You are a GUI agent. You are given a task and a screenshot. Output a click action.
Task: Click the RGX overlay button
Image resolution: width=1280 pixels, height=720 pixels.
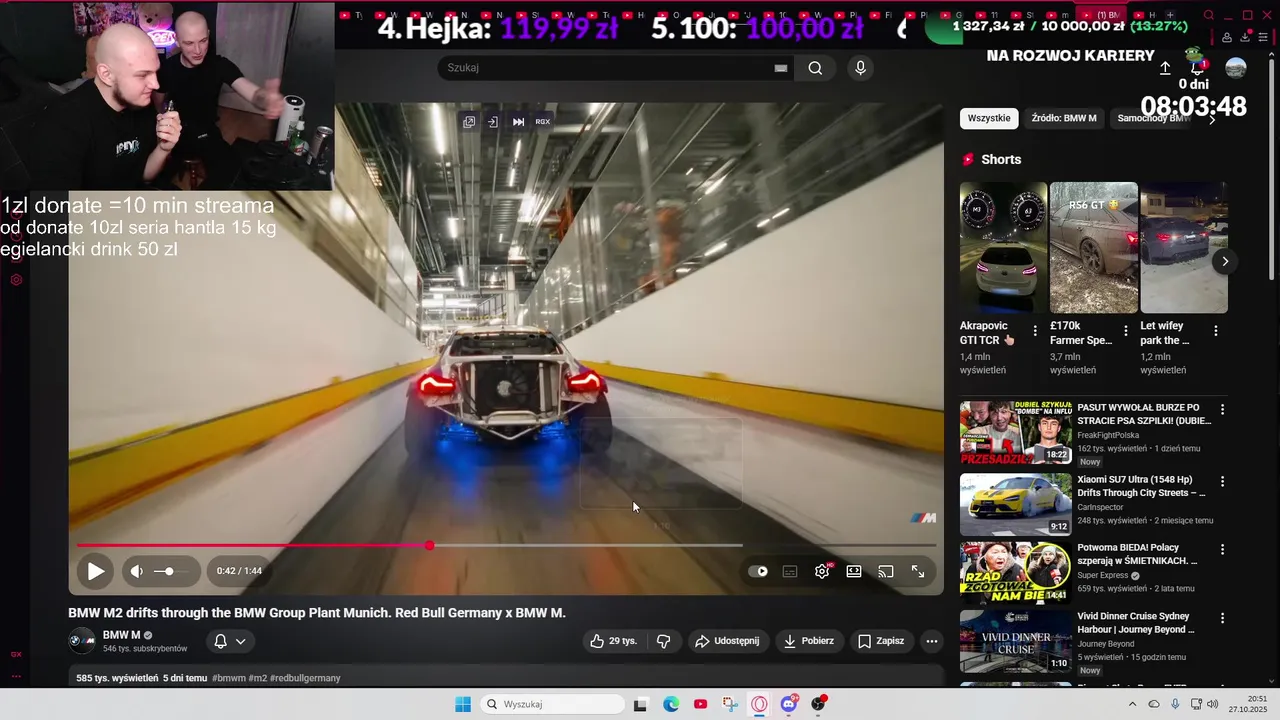(x=543, y=122)
